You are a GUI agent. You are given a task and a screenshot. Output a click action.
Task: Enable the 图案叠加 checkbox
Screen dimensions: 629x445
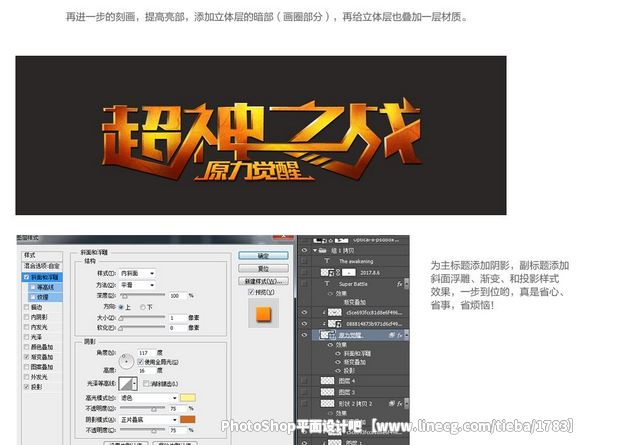[26, 367]
